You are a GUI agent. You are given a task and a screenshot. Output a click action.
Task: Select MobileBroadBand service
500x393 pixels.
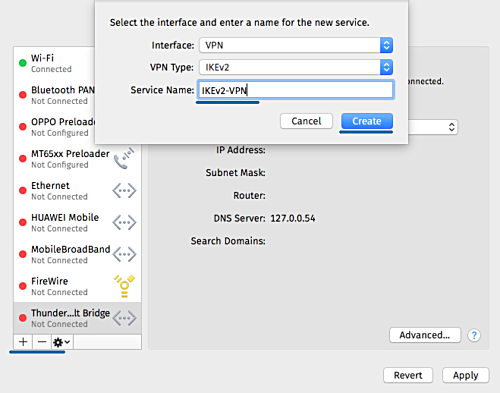[x=77, y=254]
